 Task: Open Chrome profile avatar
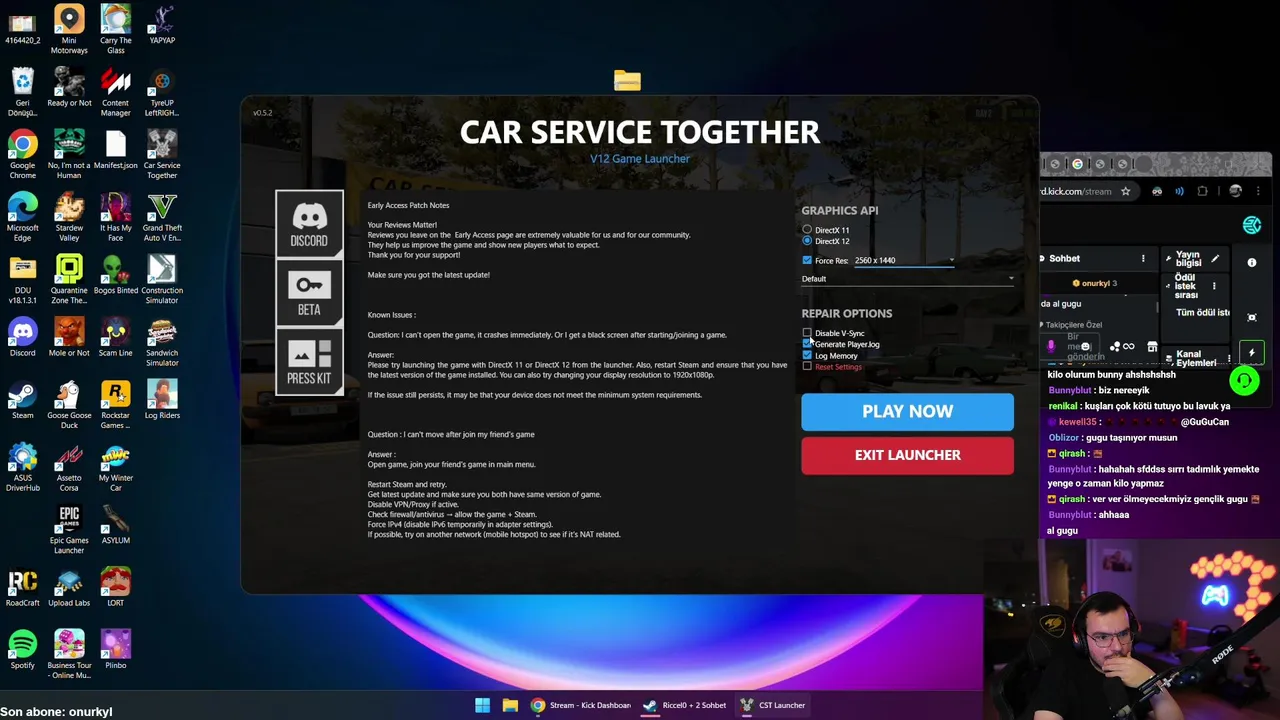tap(1235, 191)
